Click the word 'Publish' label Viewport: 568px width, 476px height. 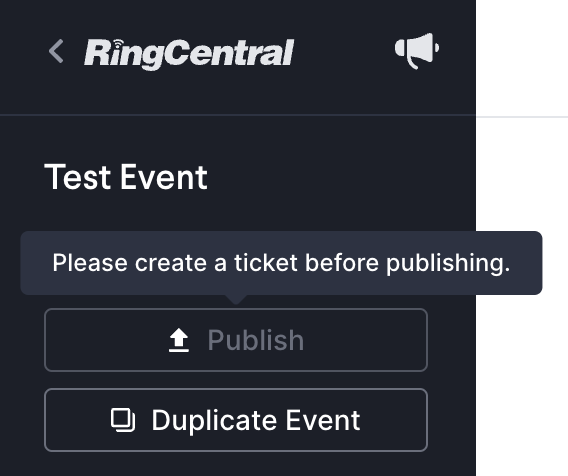pyautogui.click(x=256, y=340)
